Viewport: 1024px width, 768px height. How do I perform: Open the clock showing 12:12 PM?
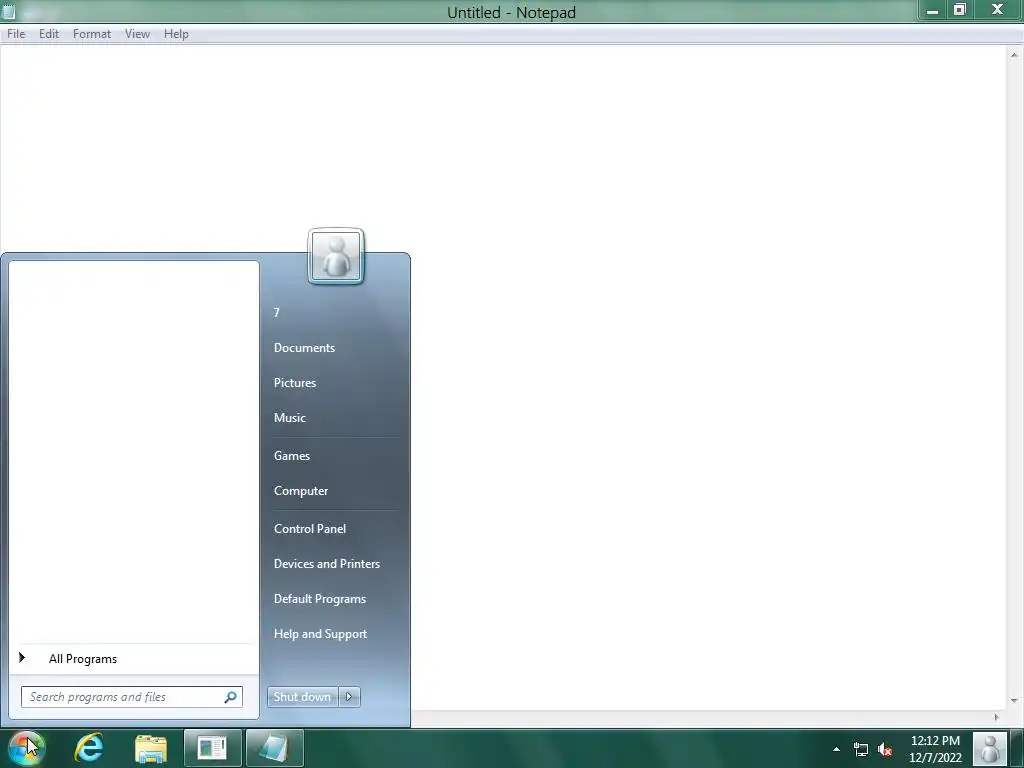(935, 749)
